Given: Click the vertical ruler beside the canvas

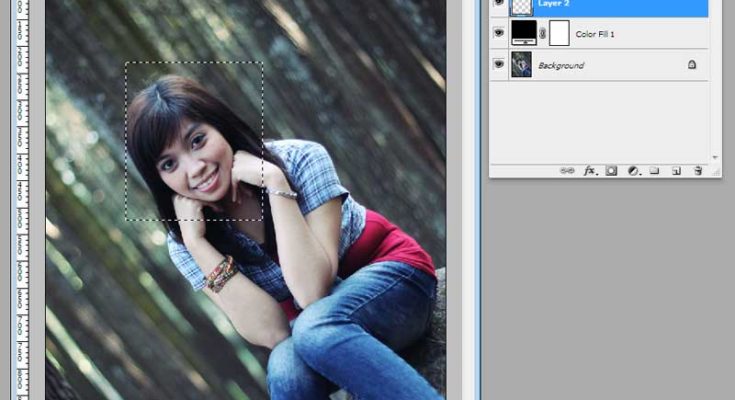Looking at the screenshot, I should (22, 200).
